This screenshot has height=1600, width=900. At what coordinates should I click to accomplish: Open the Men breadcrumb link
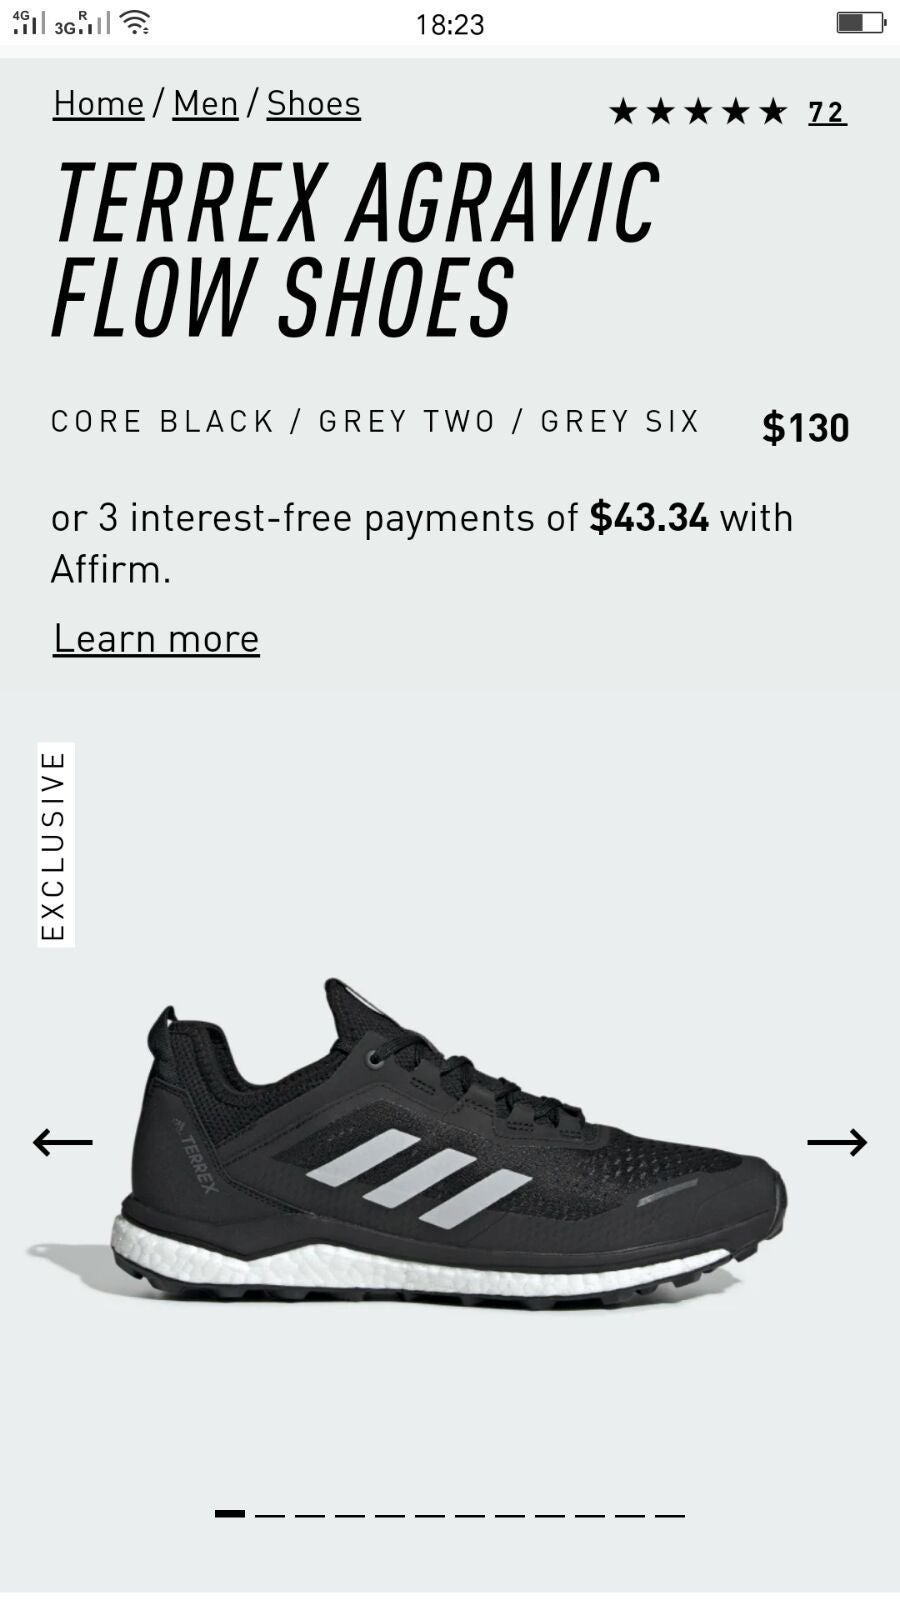pyautogui.click(x=205, y=104)
